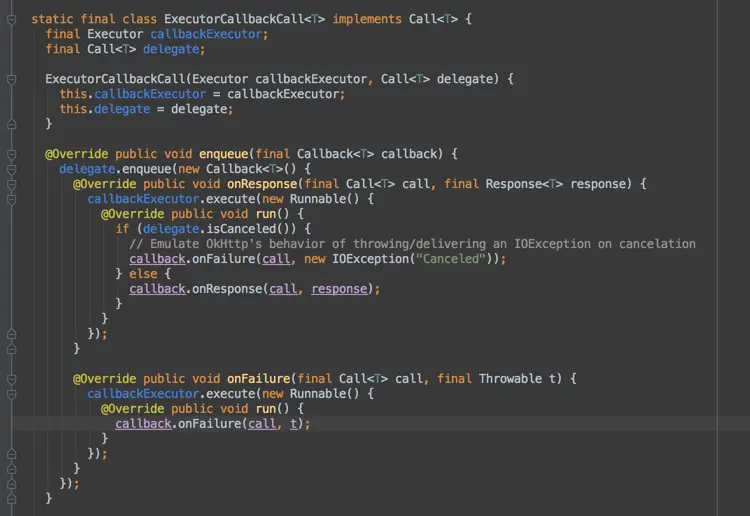Image resolution: width=750 pixels, height=516 pixels.
Task: Click 'new Callback<T>()' in delegate.enqueue call
Action: (x=237, y=169)
